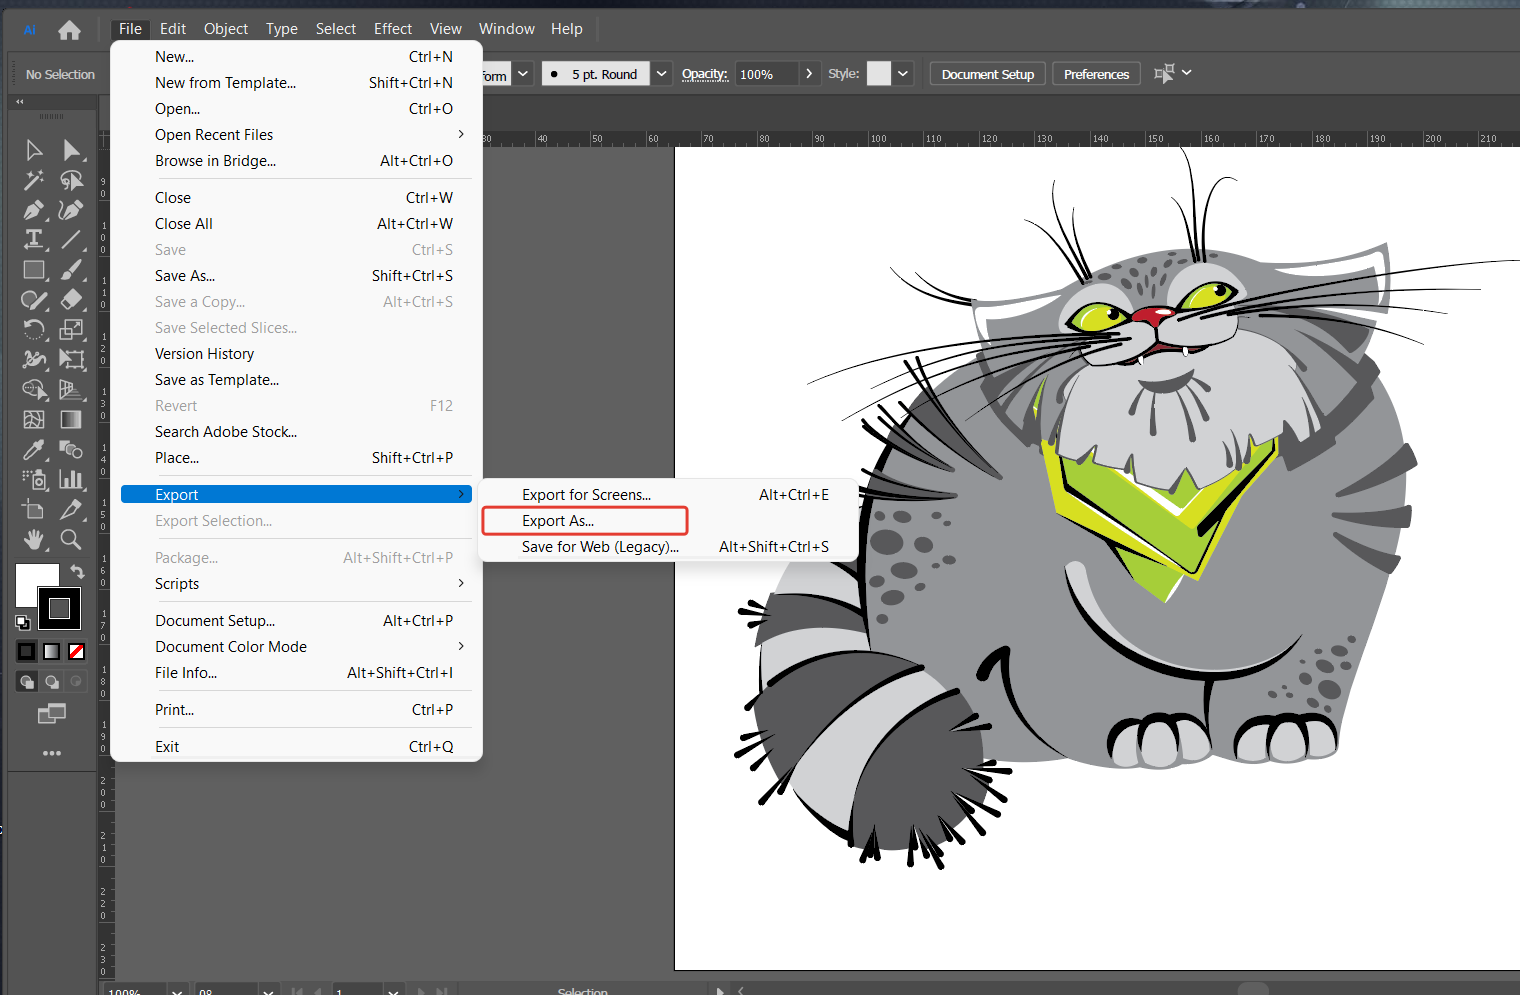Set stroke color to None
This screenshot has width=1520, height=995.
tap(76, 651)
